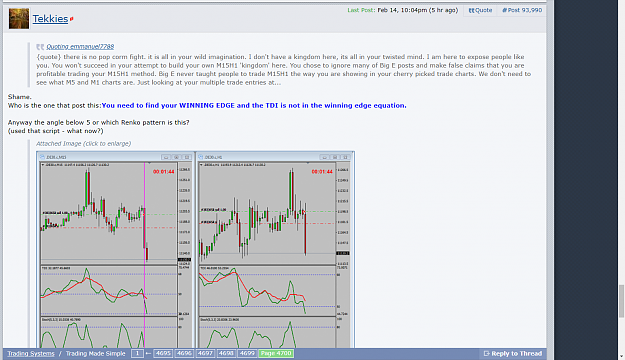Click Reply to Thread button

coord(513,354)
